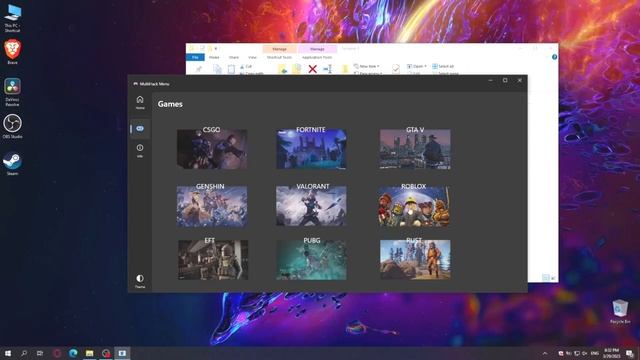The width and height of the screenshot is (640, 360).
Task: Click New folder icon in Explorer ribbon
Action: click(x=345, y=69)
